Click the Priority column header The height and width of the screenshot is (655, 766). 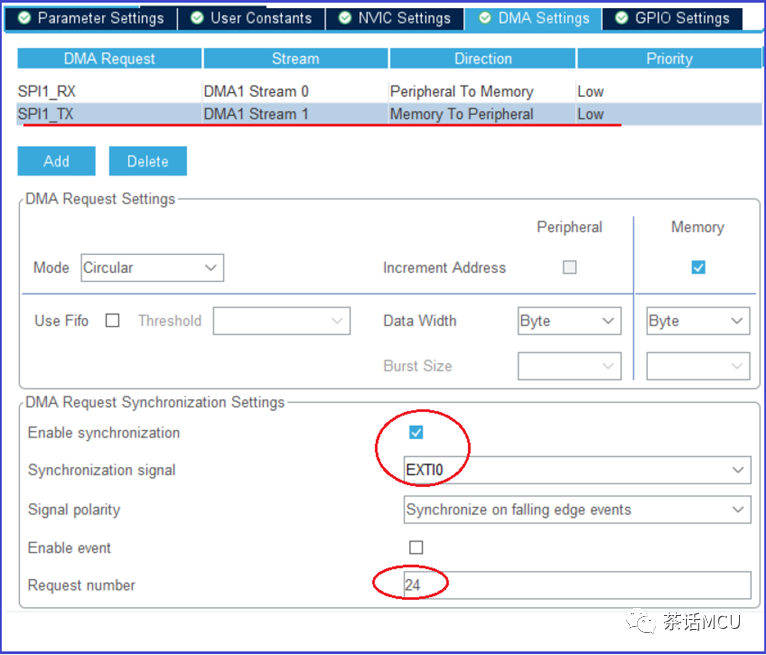(669, 59)
